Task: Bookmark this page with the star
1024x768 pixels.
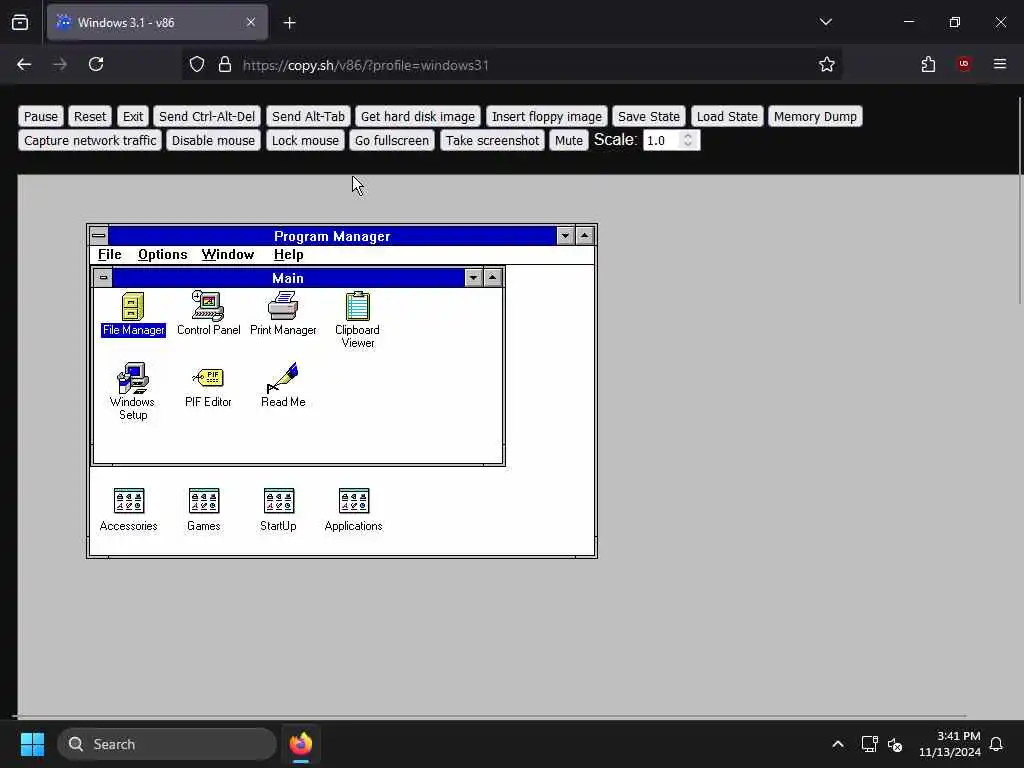Action: pos(827,64)
